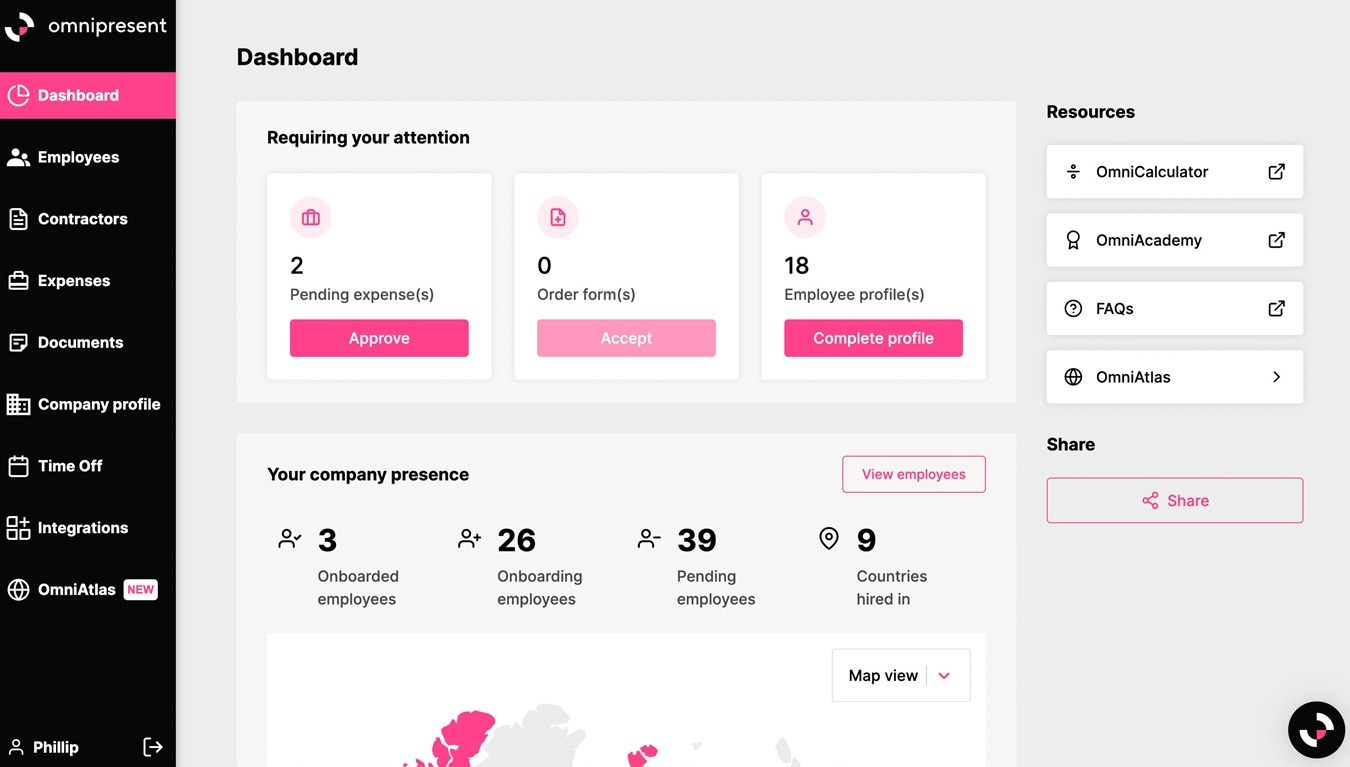Screen dimensions: 1350x767
Task: Open the Employees sidebar menu
Action: tap(78, 157)
